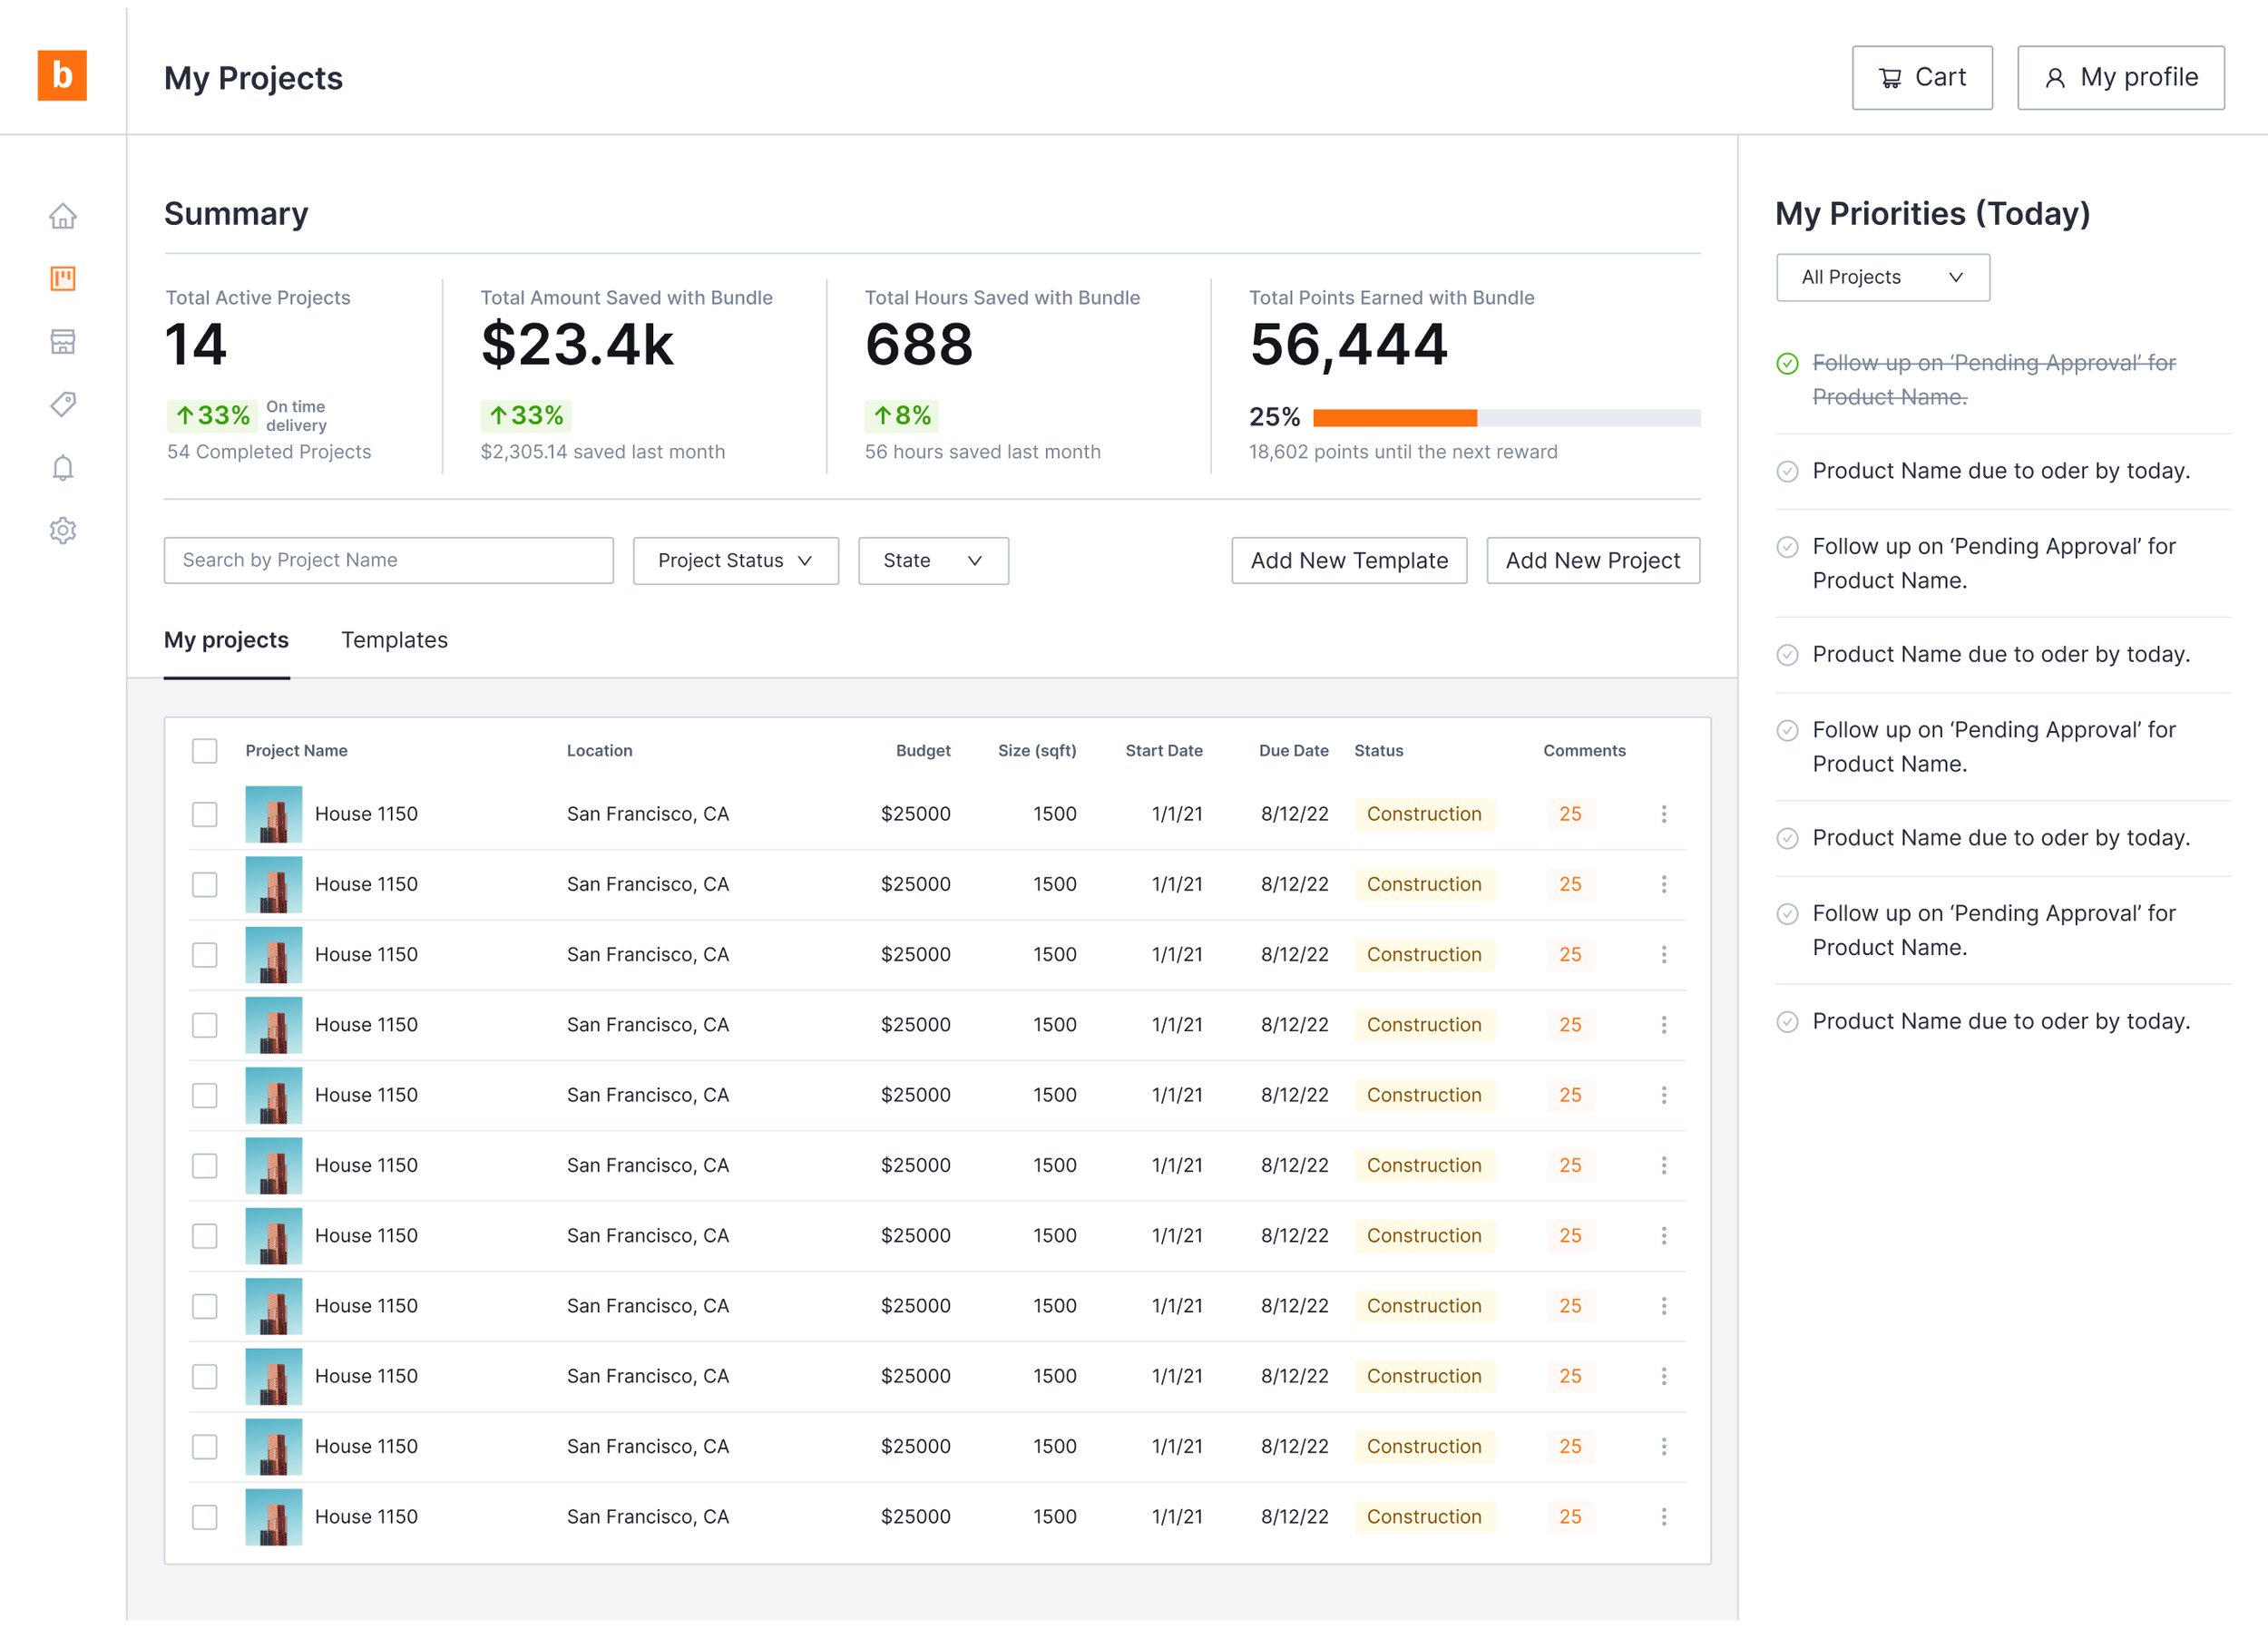The image size is (2268, 1628).
Task: Click Add New Template button
Action: 1349,561
